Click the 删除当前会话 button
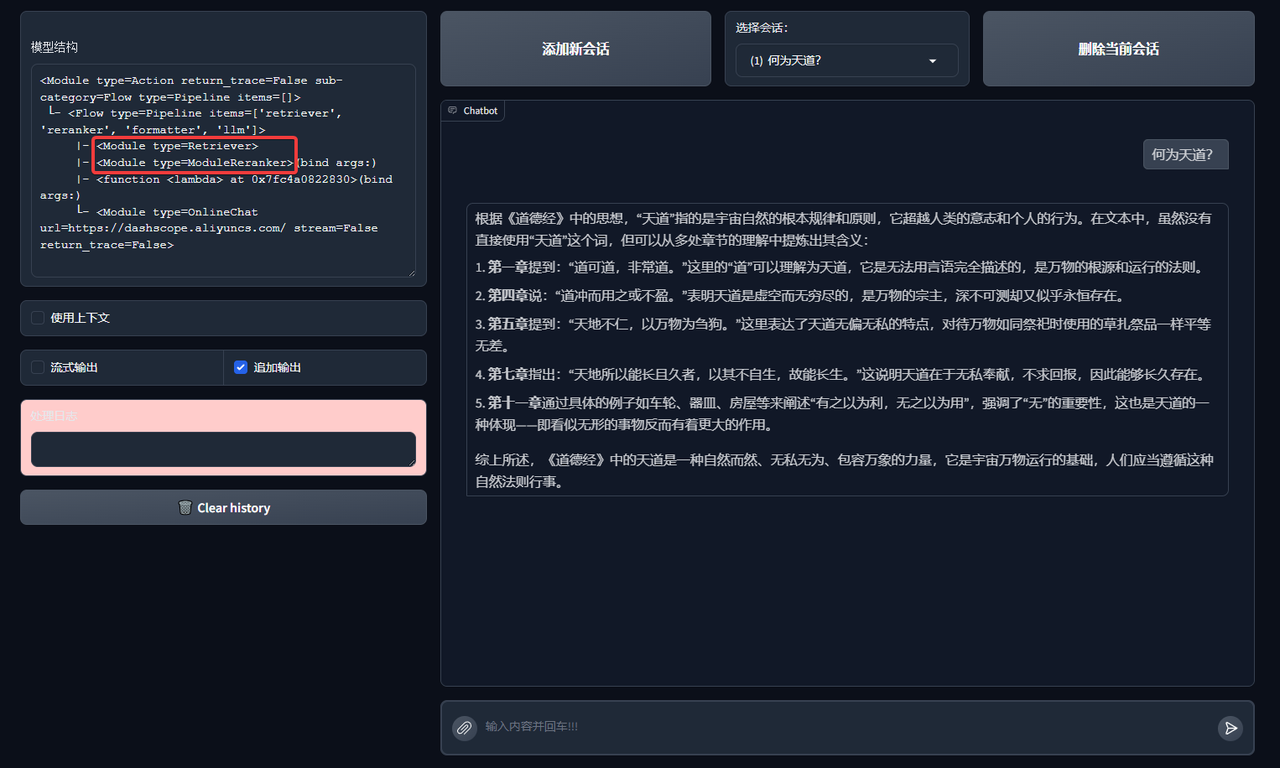The height and width of the screenshot is (768, 1280). coord(1118,49)
